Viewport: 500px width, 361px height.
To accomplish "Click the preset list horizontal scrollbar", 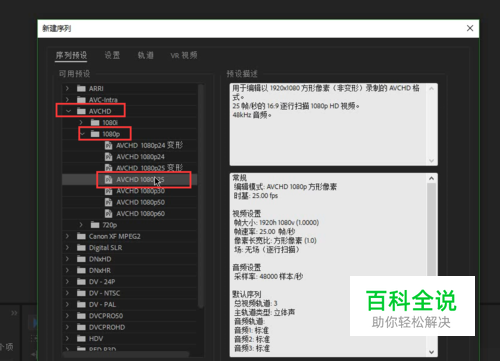I will pos(127,354).
